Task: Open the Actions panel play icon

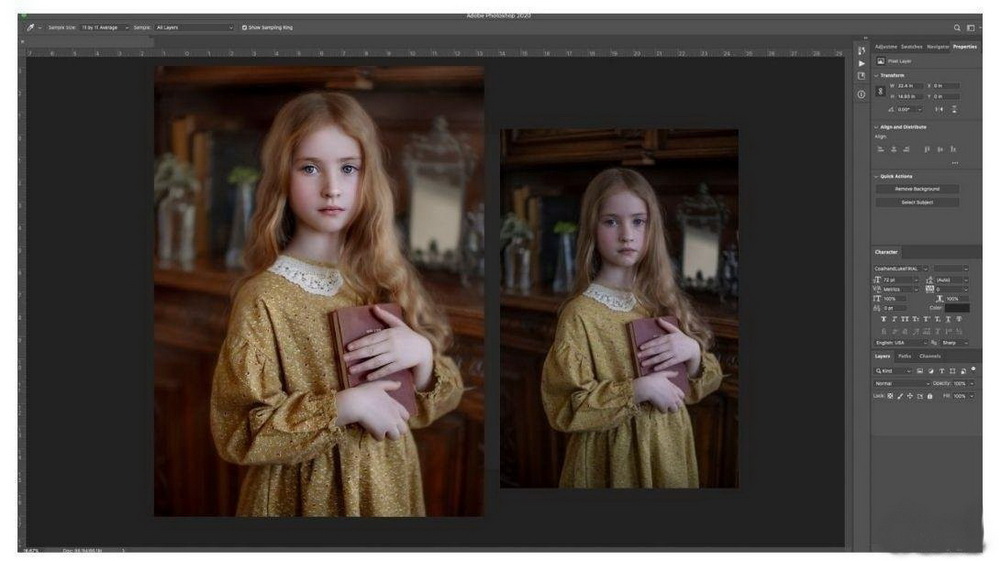Action: tap(862, 63)
